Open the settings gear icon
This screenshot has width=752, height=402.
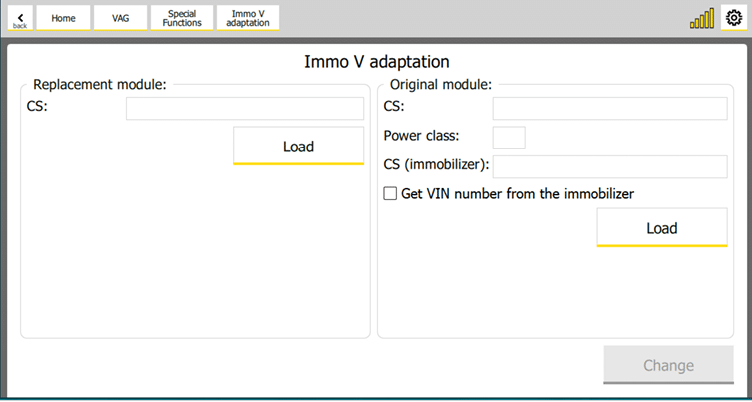pos(733,18)
